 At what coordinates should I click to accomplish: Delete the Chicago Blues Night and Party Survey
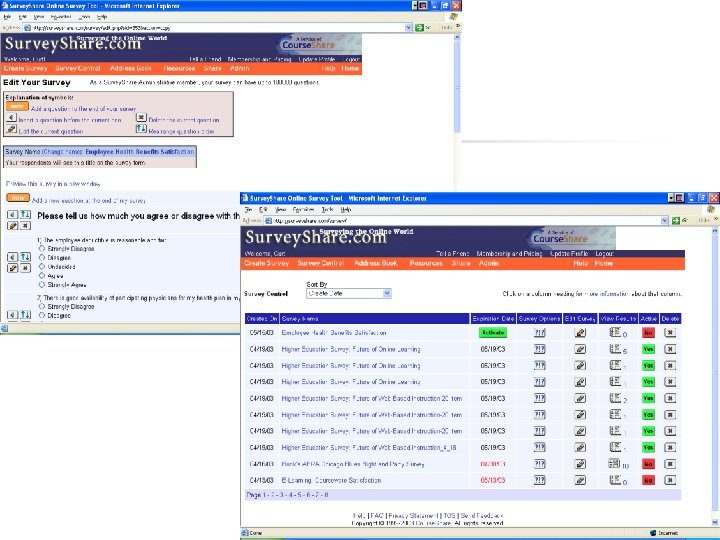pos(670,464)
